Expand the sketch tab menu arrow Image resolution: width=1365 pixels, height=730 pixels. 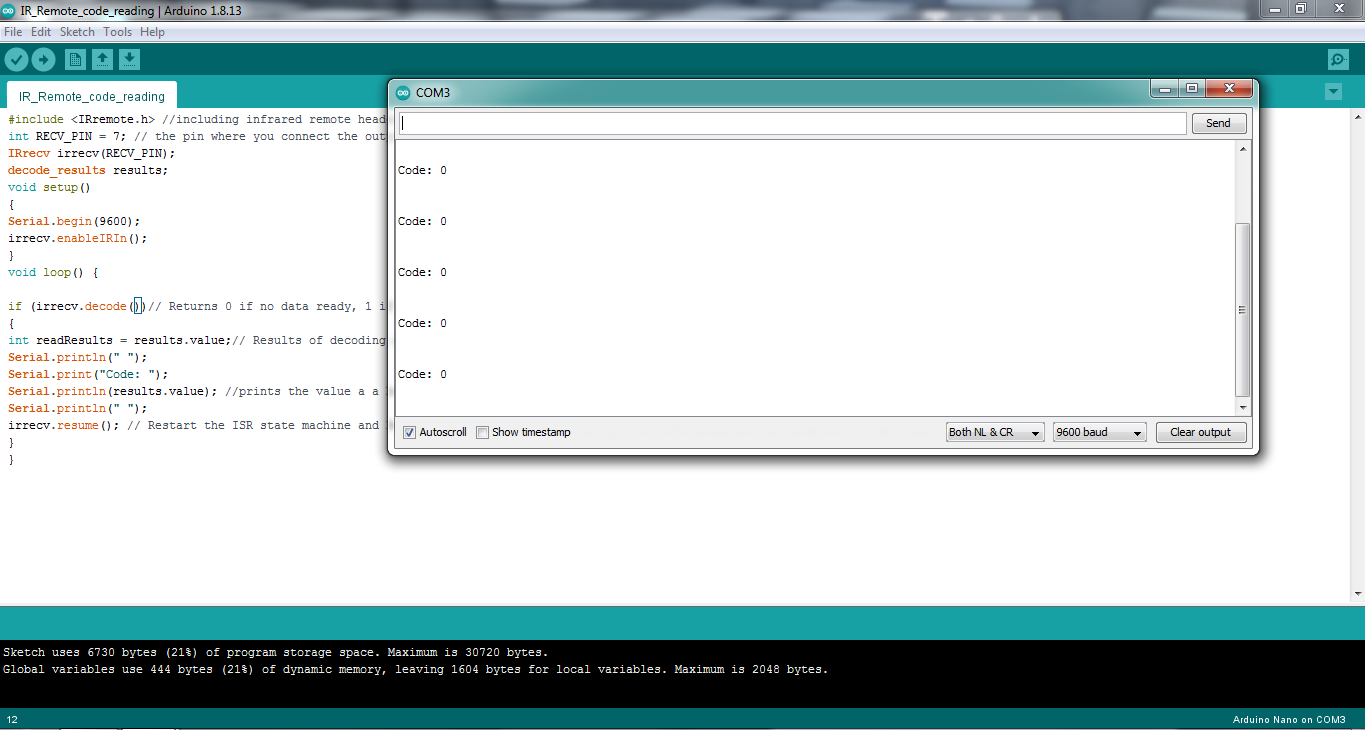(1333, 92)
